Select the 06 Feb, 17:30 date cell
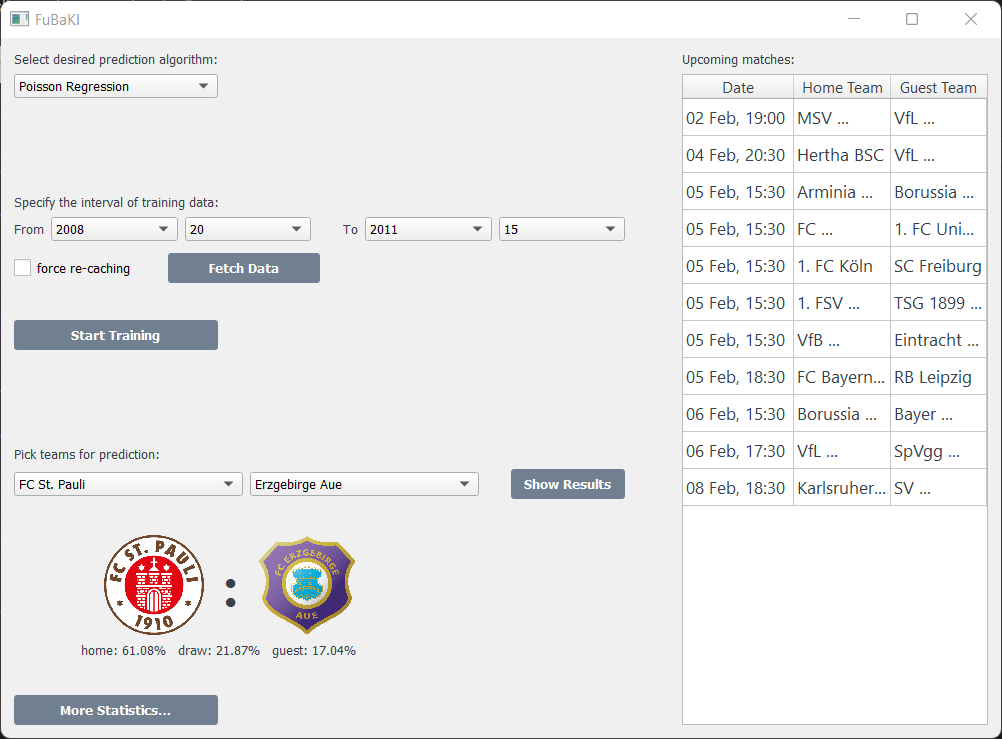 click(x=738, y=451)
